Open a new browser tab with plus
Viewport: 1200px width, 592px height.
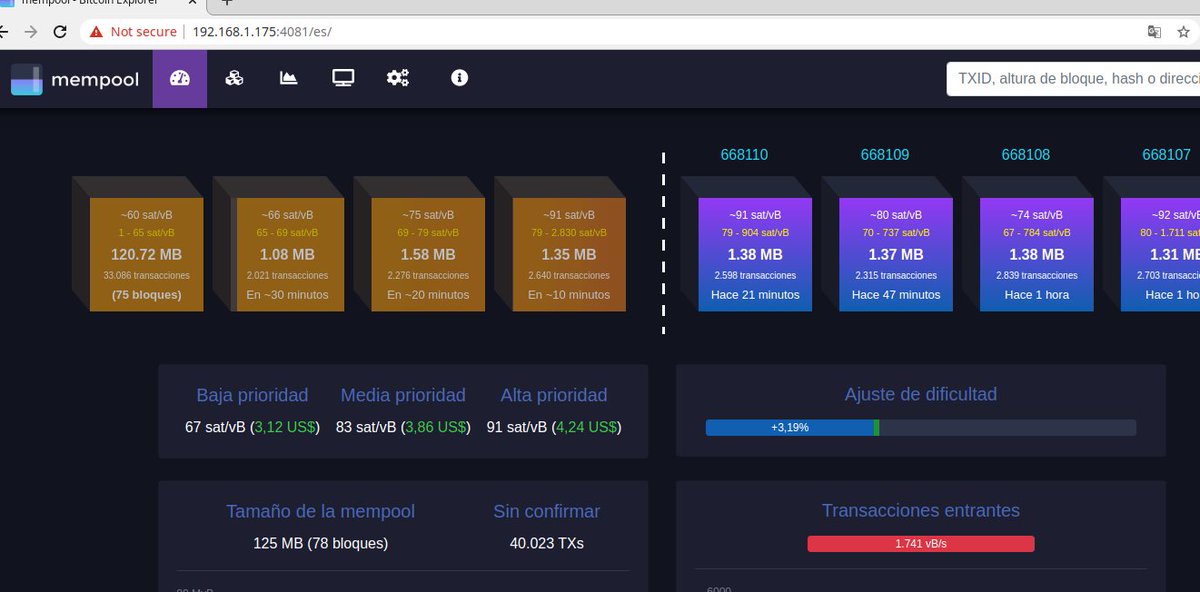click(x=227, y=4)
